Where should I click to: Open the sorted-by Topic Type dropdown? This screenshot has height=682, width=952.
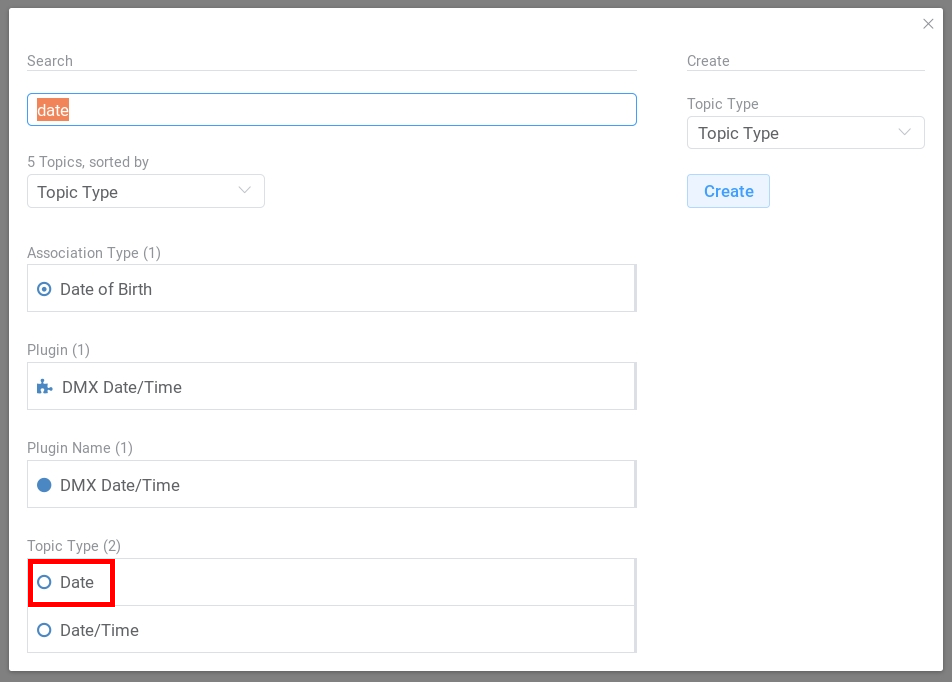coord(145,191)
